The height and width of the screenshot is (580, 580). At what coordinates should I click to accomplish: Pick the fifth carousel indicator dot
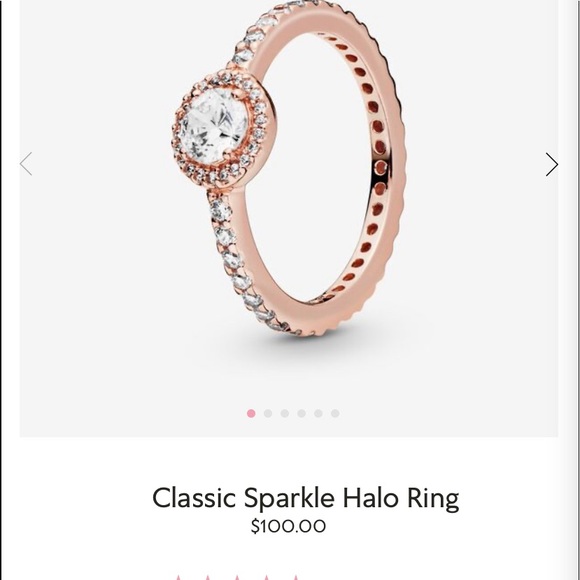point(318,413)
